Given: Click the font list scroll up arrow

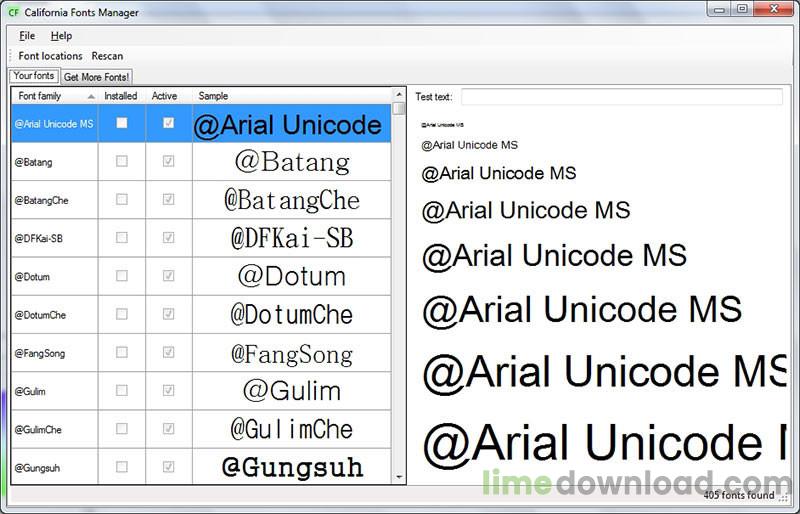Looking at the screenshot, I should [399, 95].
